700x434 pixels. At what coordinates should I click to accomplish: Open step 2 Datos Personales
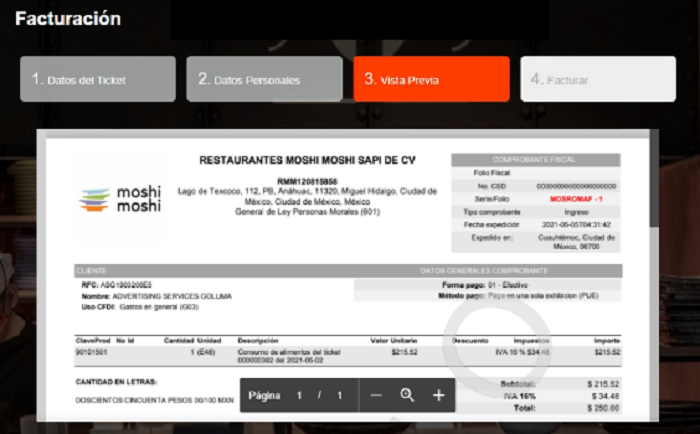click(x=264, y=79)
